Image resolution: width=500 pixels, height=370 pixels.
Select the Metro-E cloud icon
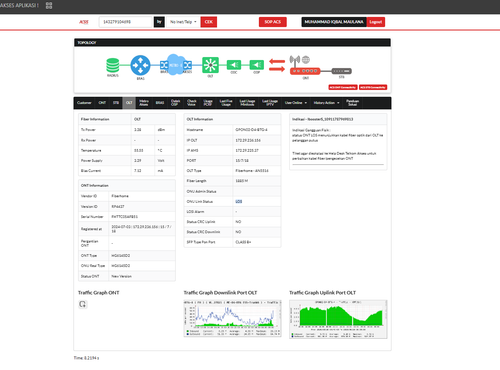point(176,65)
